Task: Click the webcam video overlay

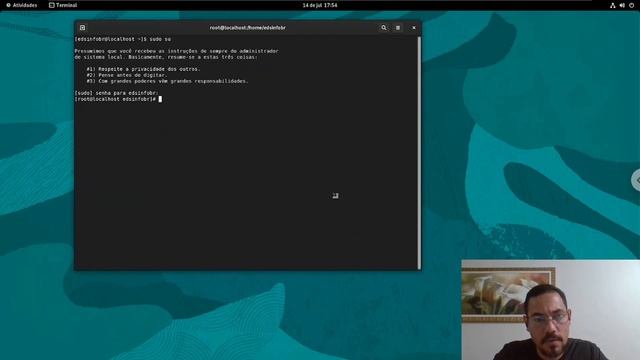Action: (x=551, y=310)
